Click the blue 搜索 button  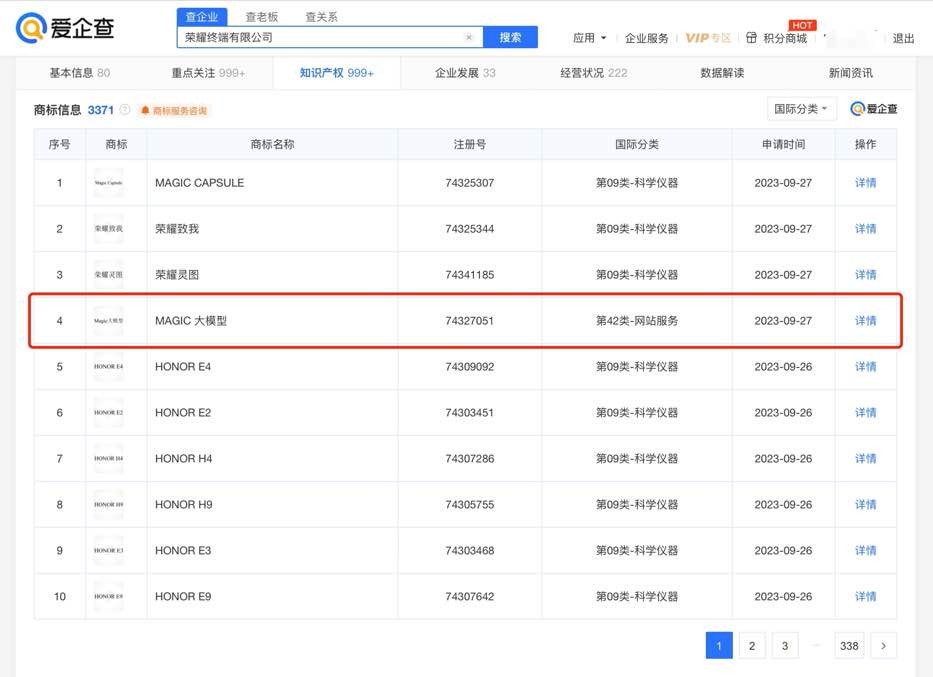point(511,37)
